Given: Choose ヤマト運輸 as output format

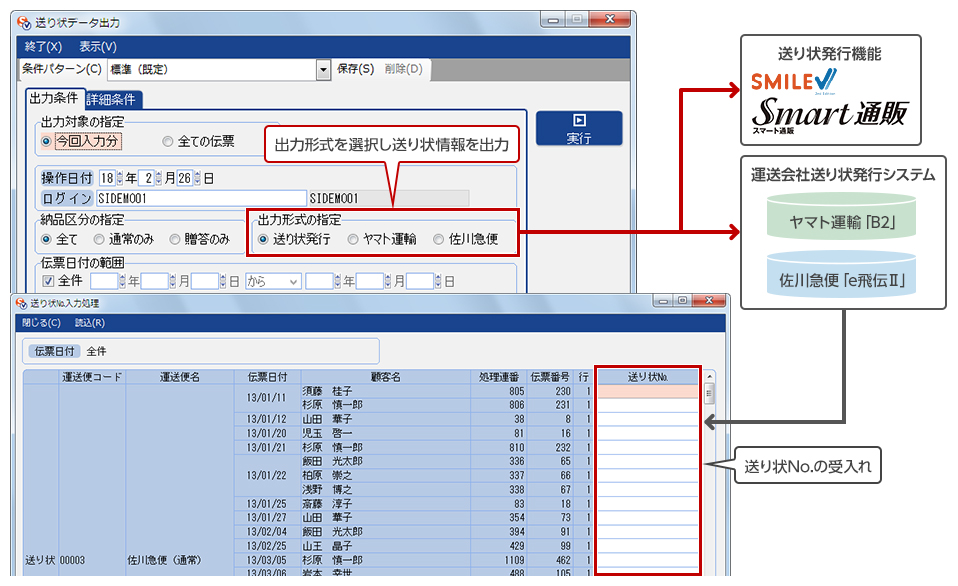Looking at the screenshot, I should [353, 240].
